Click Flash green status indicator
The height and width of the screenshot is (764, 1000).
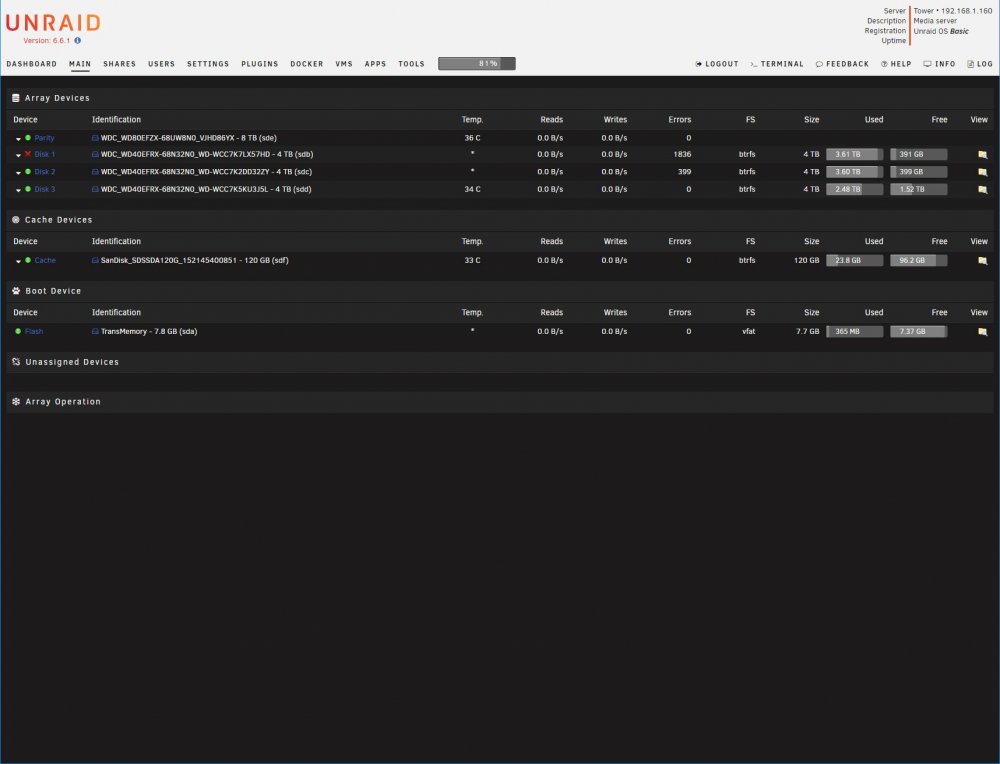tap(18, 331)
